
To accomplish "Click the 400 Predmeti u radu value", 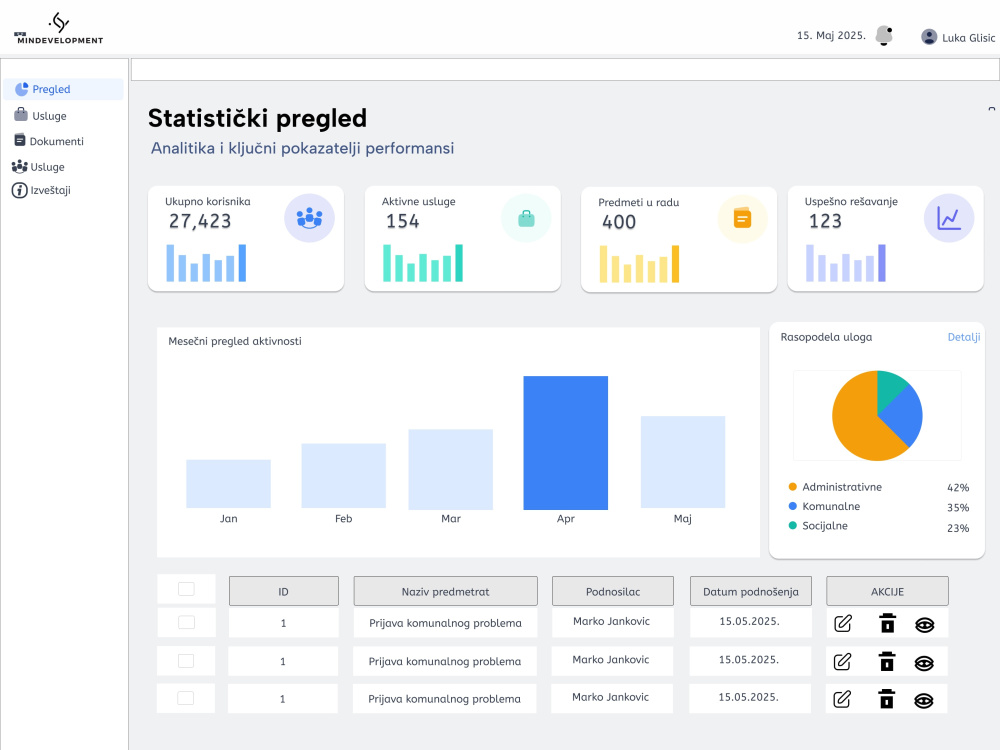I will (619, 222).
